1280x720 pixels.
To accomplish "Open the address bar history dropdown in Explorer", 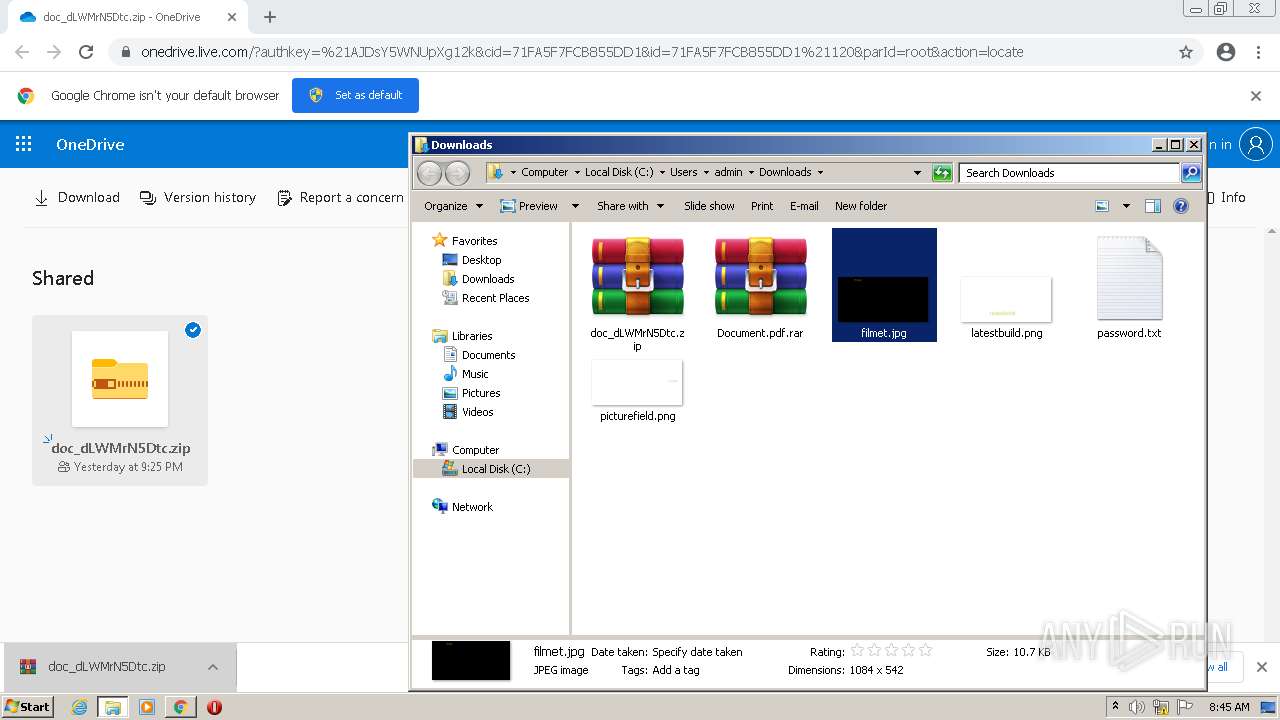I will [x=917, y=173].
